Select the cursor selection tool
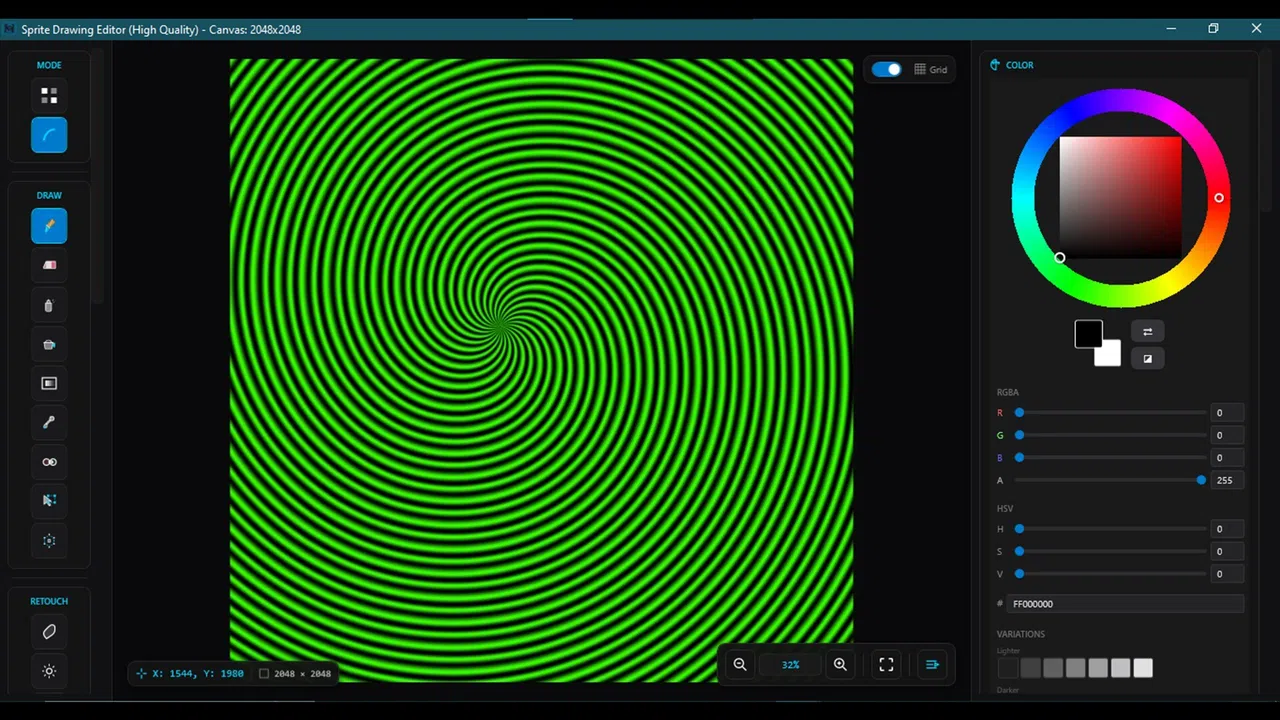The image size is (1280, 720). point(49,500)
